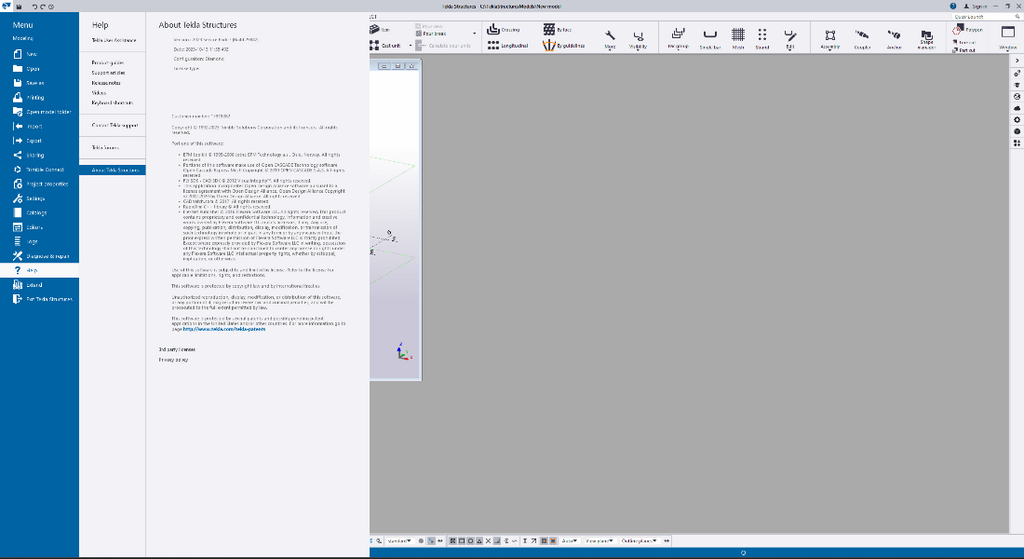
Task: Select rebar By face tool
Action: coord(557,29)
